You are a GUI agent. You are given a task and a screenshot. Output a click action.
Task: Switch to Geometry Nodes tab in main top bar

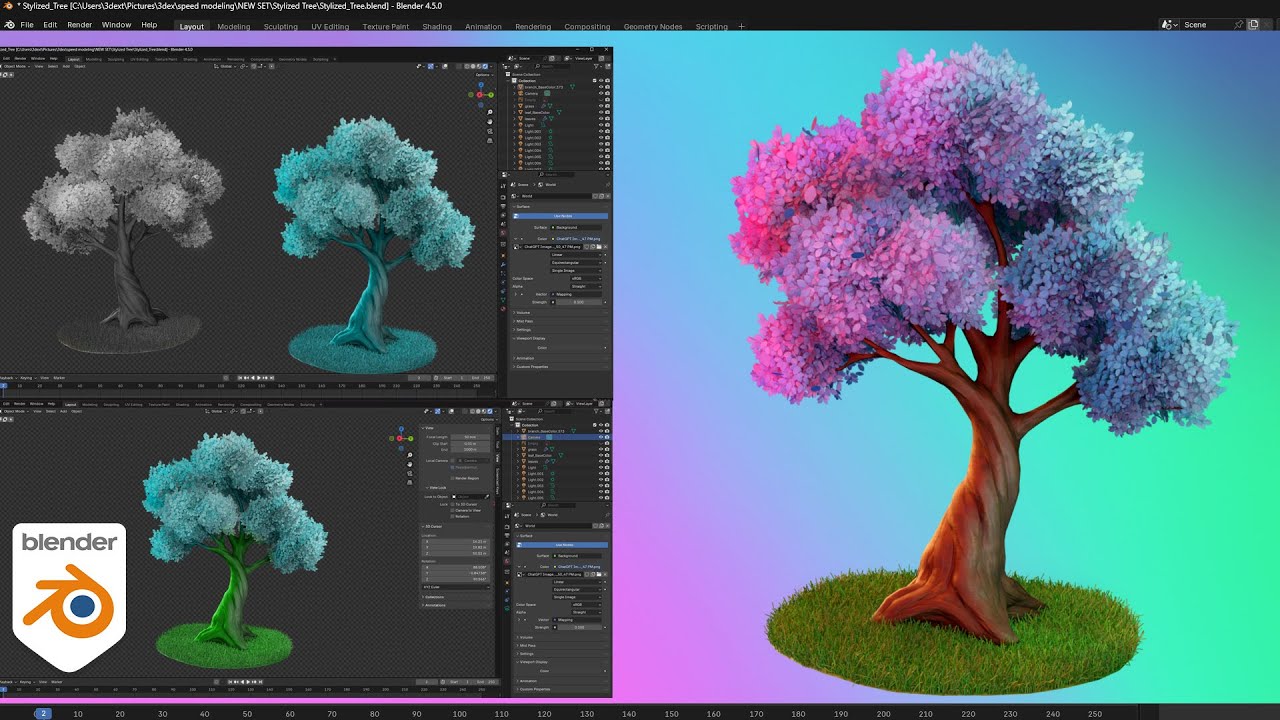click(x=652, y=27)
